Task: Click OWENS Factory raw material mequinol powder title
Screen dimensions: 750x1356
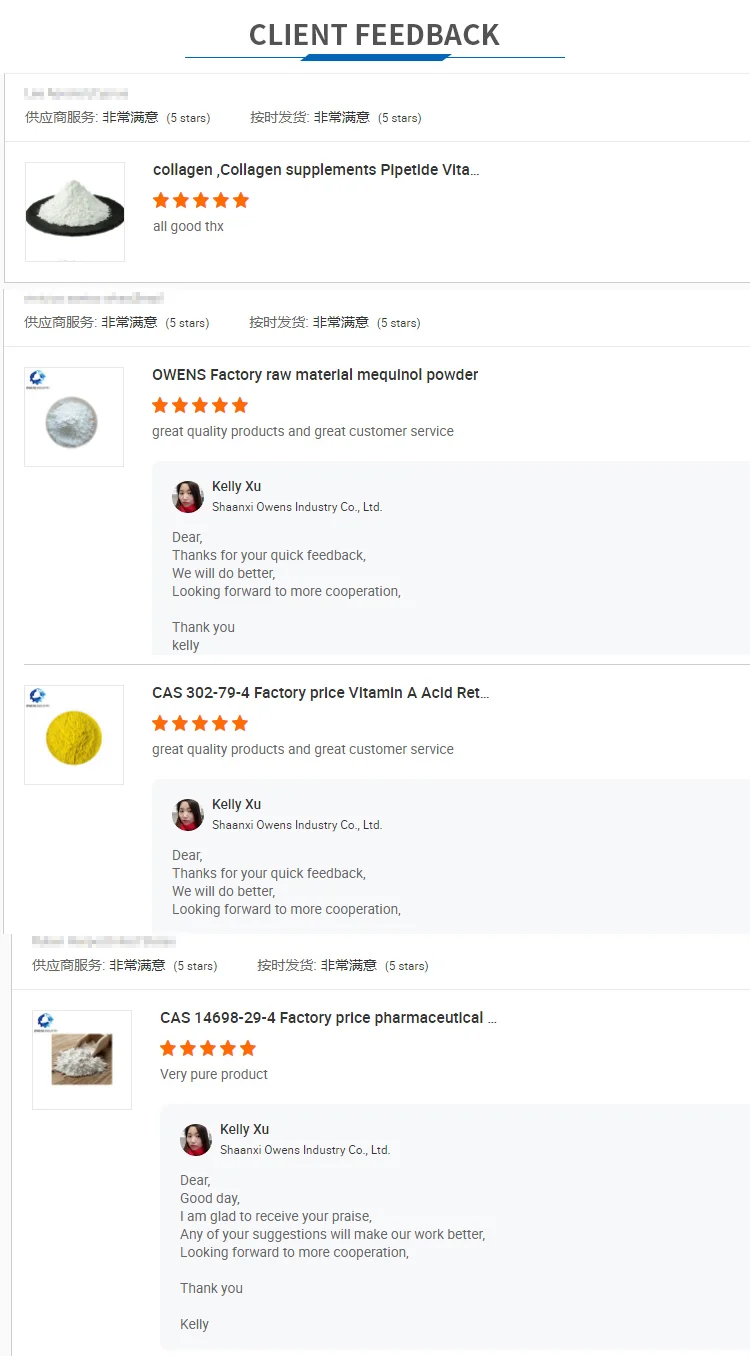Action: (x=315, y=375)
